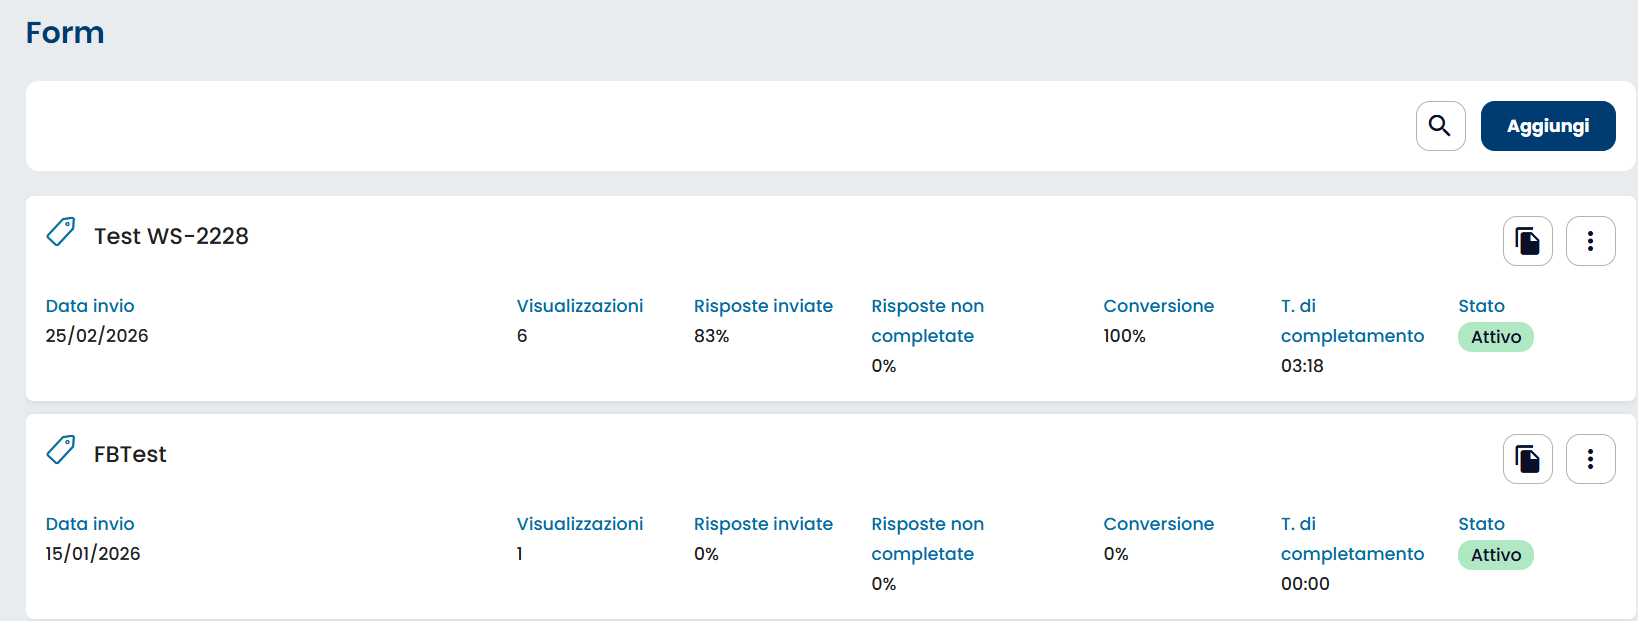The height and width of the screenshot is (621, 1638).
Task: Click the Attivo badge of FBTest
Action: tap(1495, 555)
